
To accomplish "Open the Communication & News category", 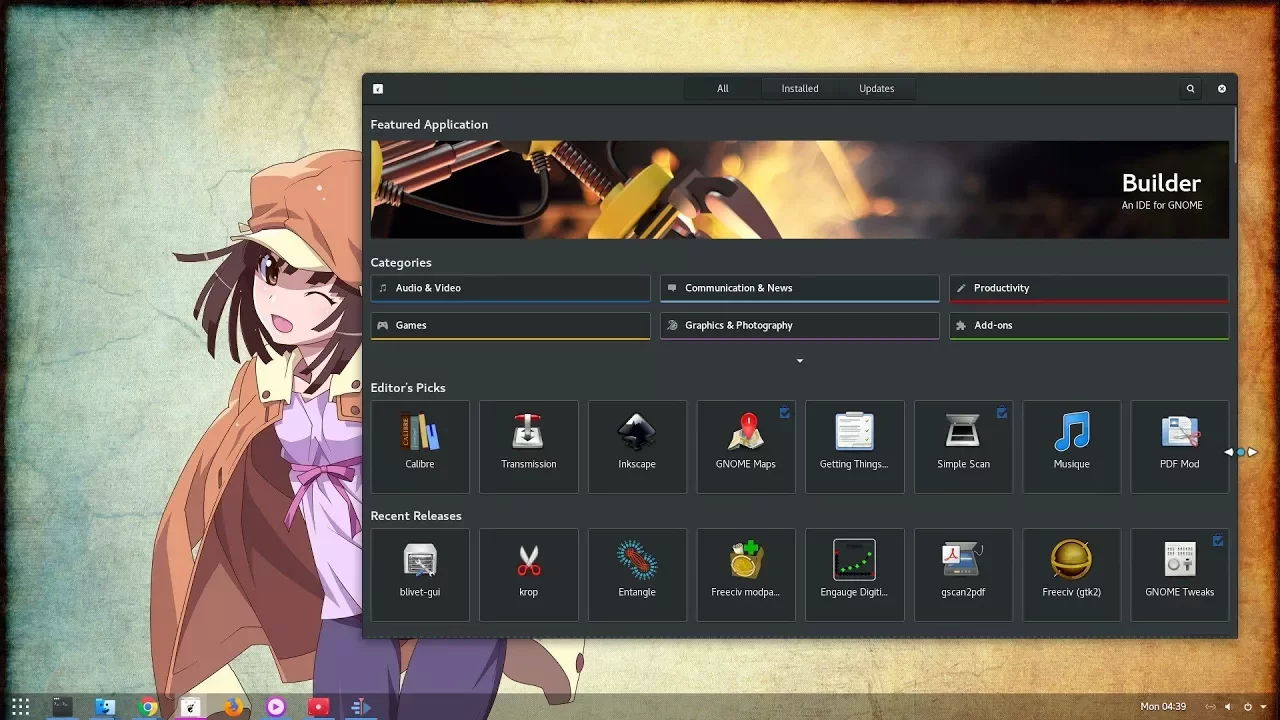I will coord(800,288).
